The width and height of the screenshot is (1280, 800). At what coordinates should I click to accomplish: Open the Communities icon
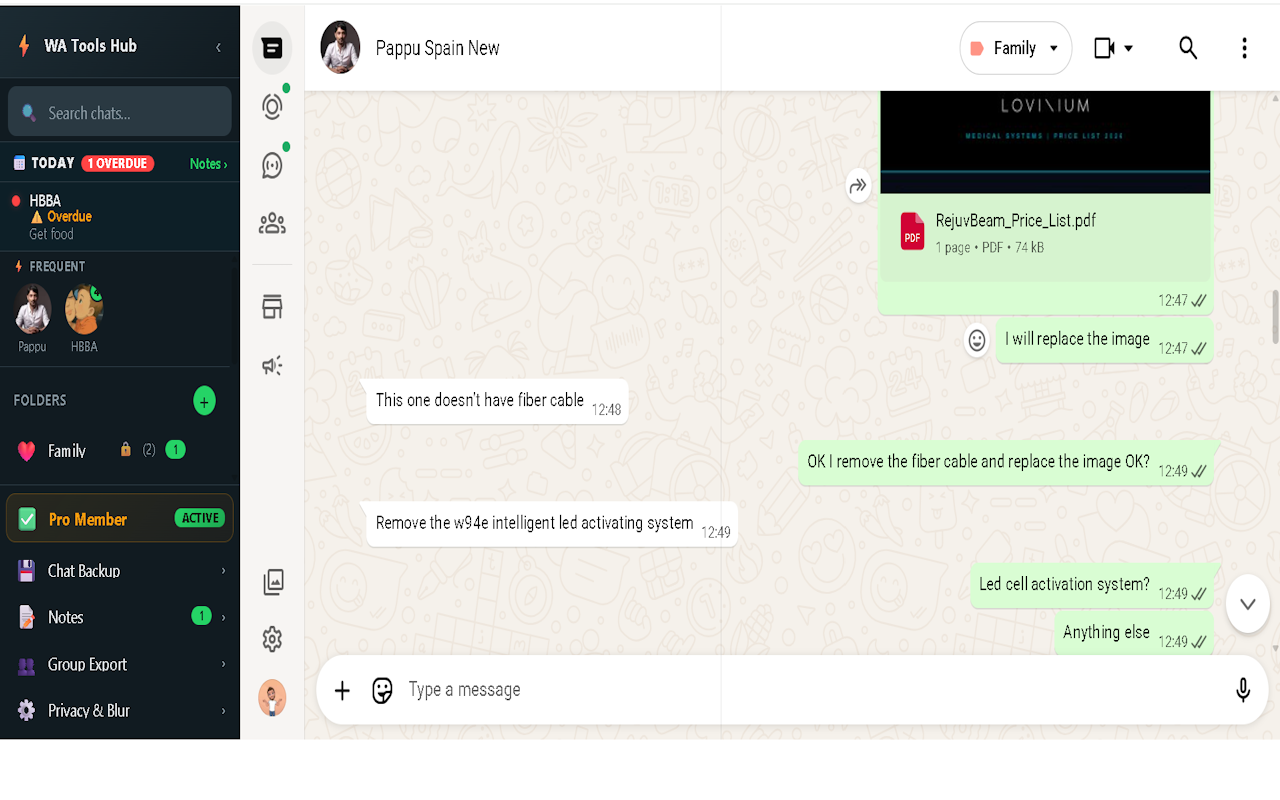[272, 224]
